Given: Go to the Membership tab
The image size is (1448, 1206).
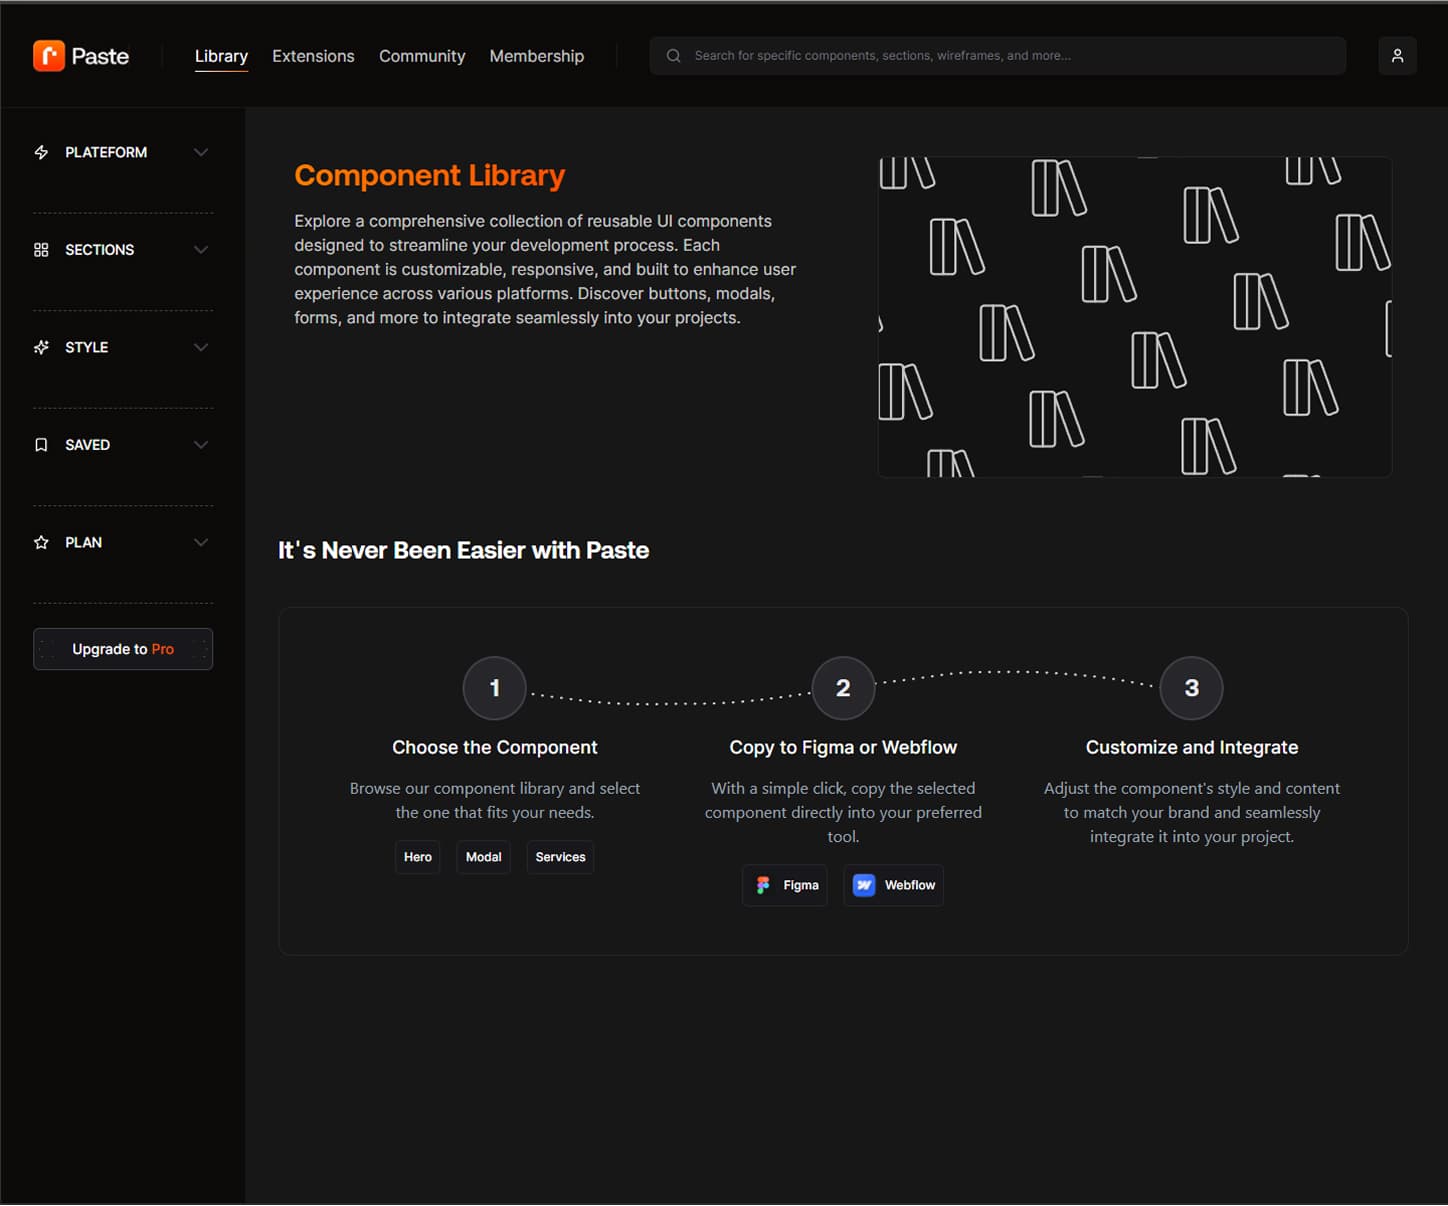Looking at the screenshot, I should (536, 56).
